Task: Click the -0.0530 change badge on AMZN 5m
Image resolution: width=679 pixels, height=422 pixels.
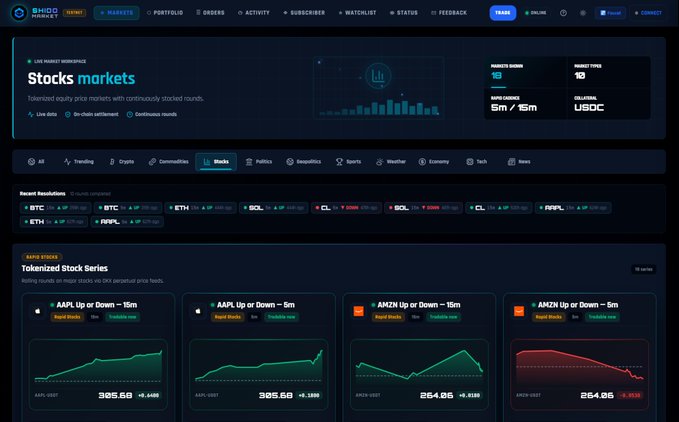Action: [630, 396]
